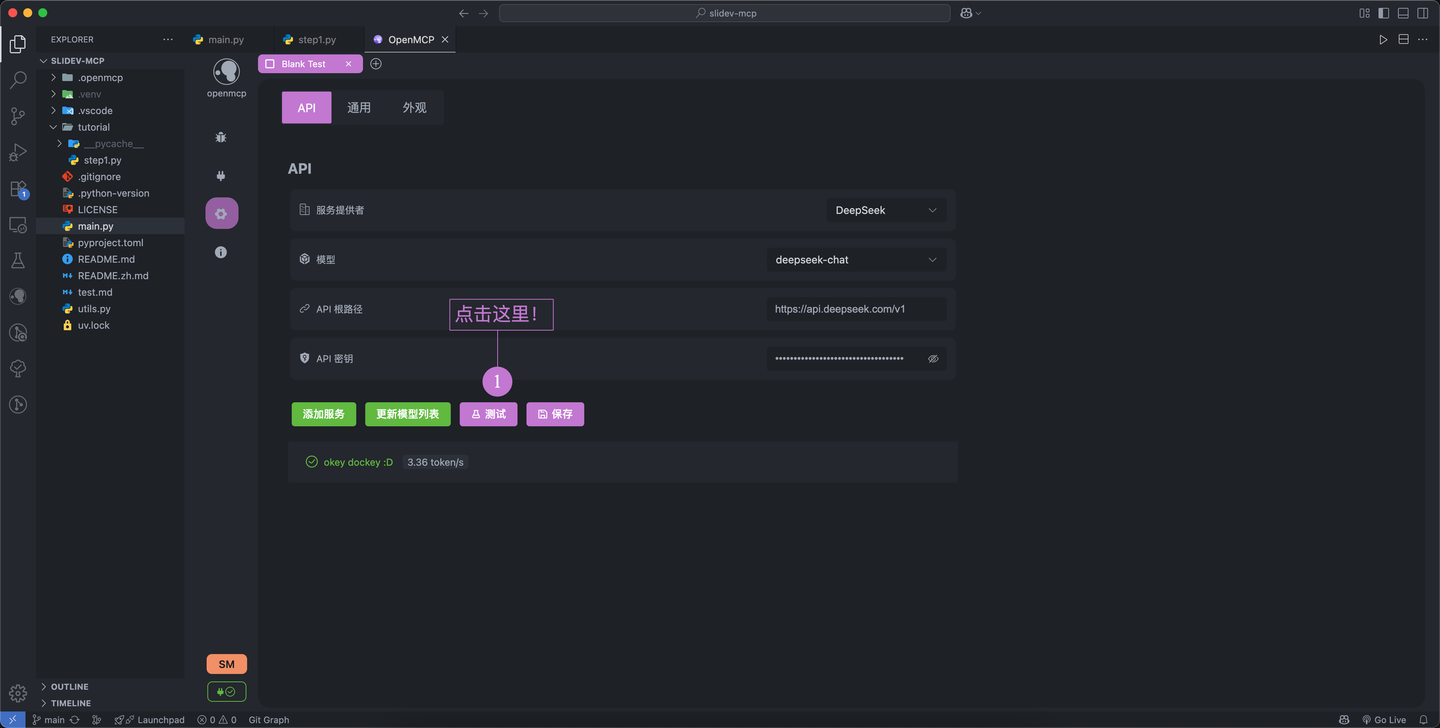Click the remote window status bar icon
Screen dimensions: 1440x728
[x=11, y=720]
